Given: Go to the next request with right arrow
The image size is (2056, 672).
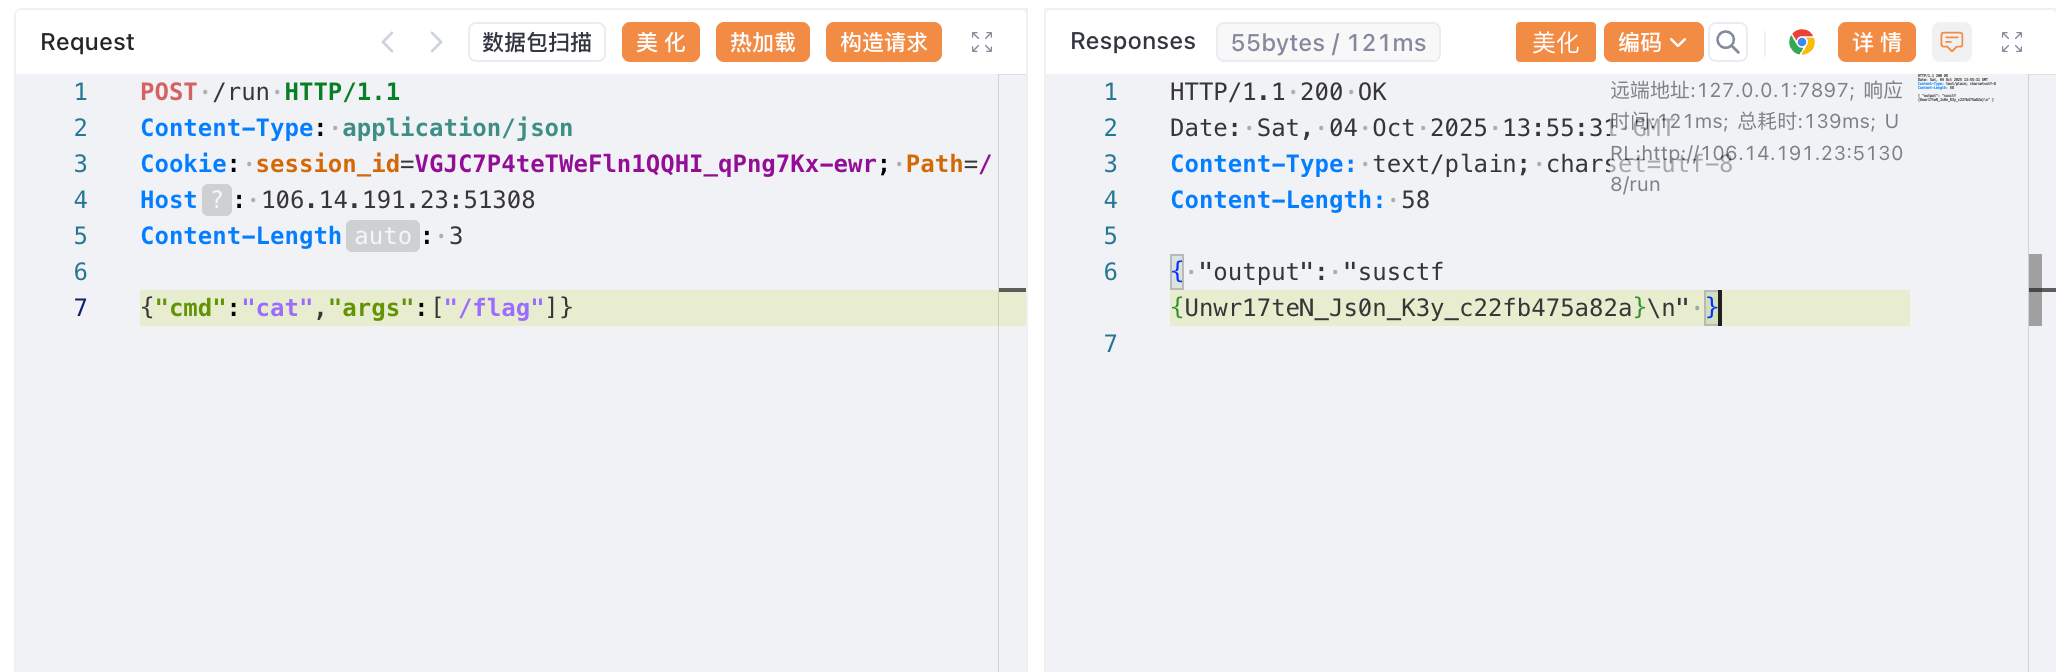Looking at the screenshot, I should coord(435,42).
